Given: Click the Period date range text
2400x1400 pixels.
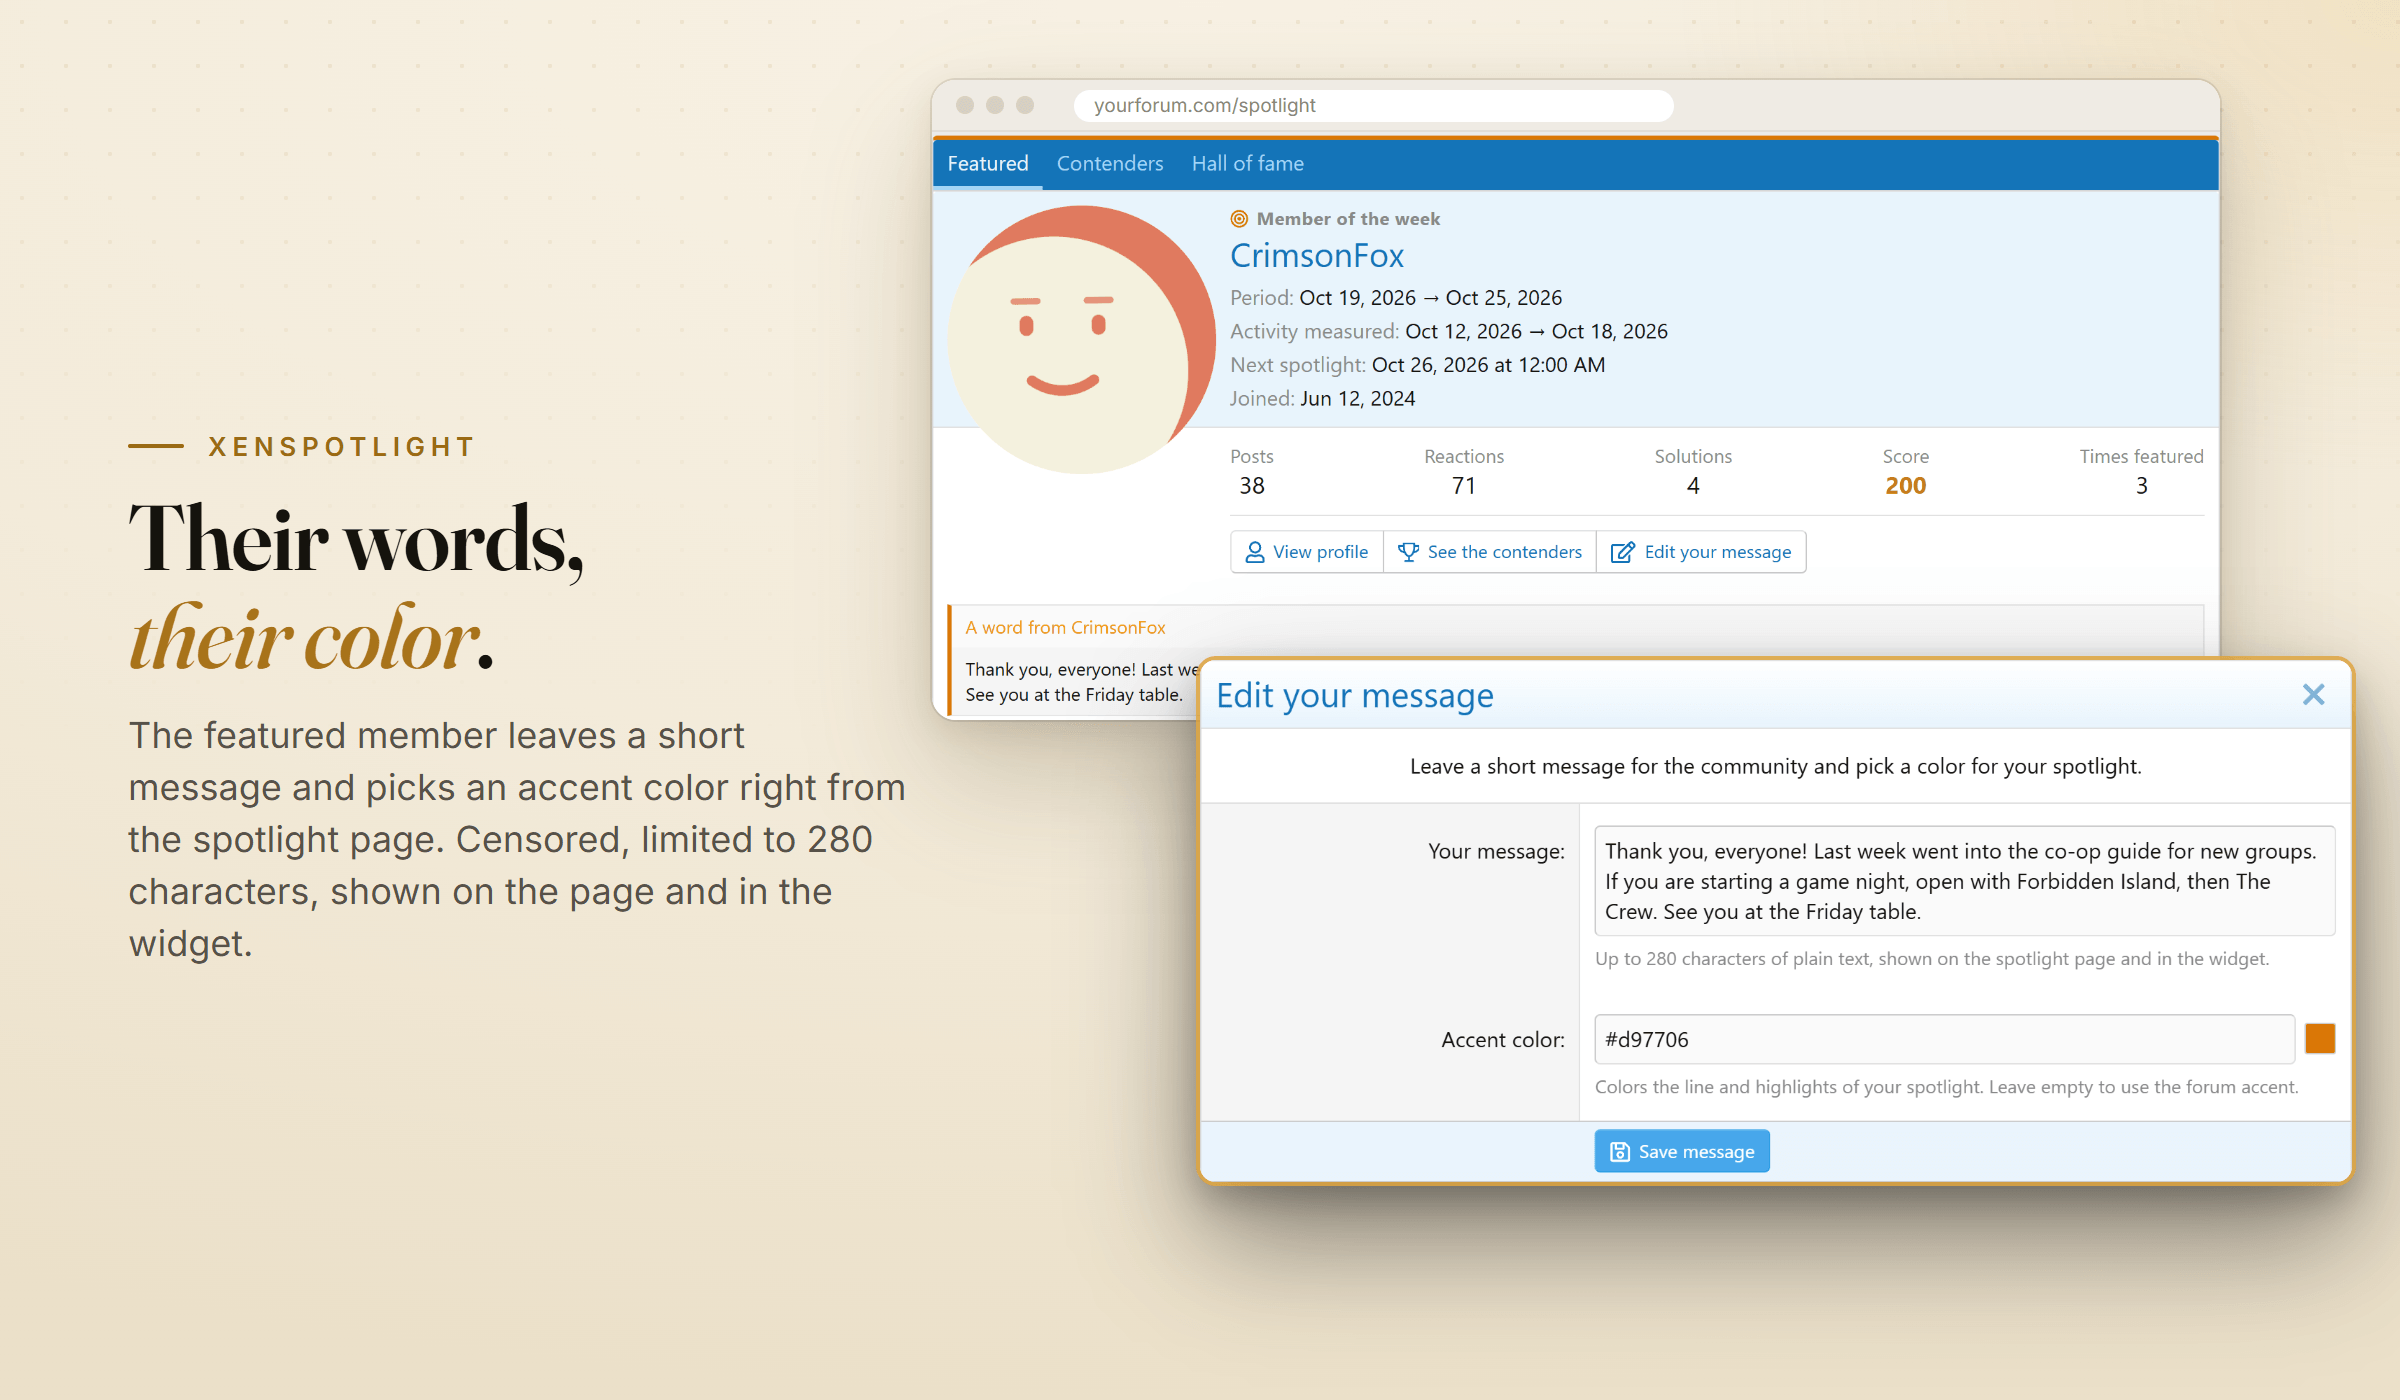Looking at the screenshot, I should pos(1430,298).
